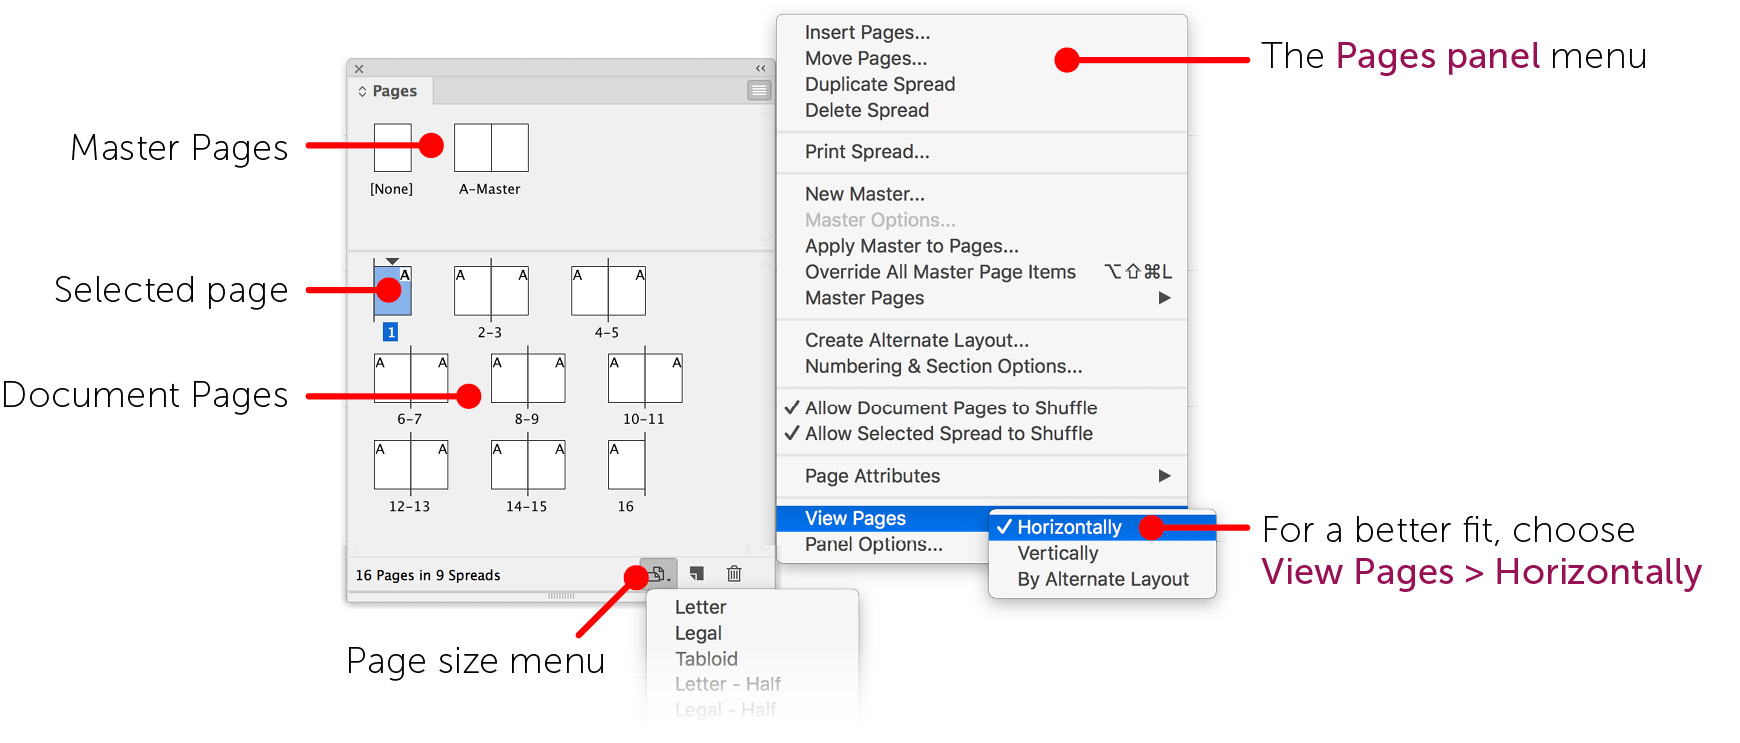Click the Master Options... disabled item

pyautogui.click(x=981, y=220)
